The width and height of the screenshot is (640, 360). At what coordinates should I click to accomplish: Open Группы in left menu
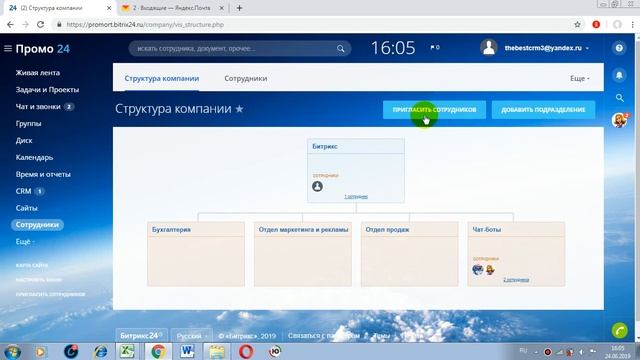[x=28, y=123]
